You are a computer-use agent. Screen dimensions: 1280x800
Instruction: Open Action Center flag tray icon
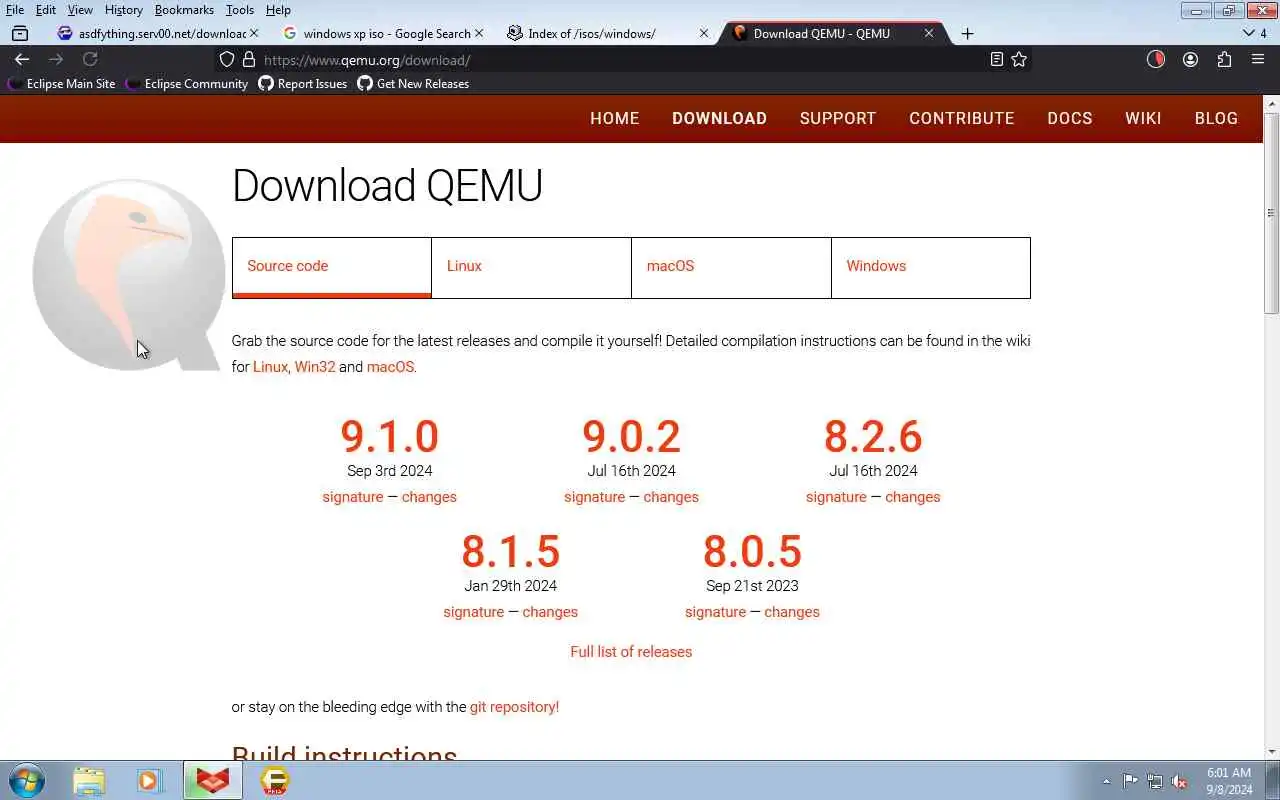click(x=1130, y=781)
